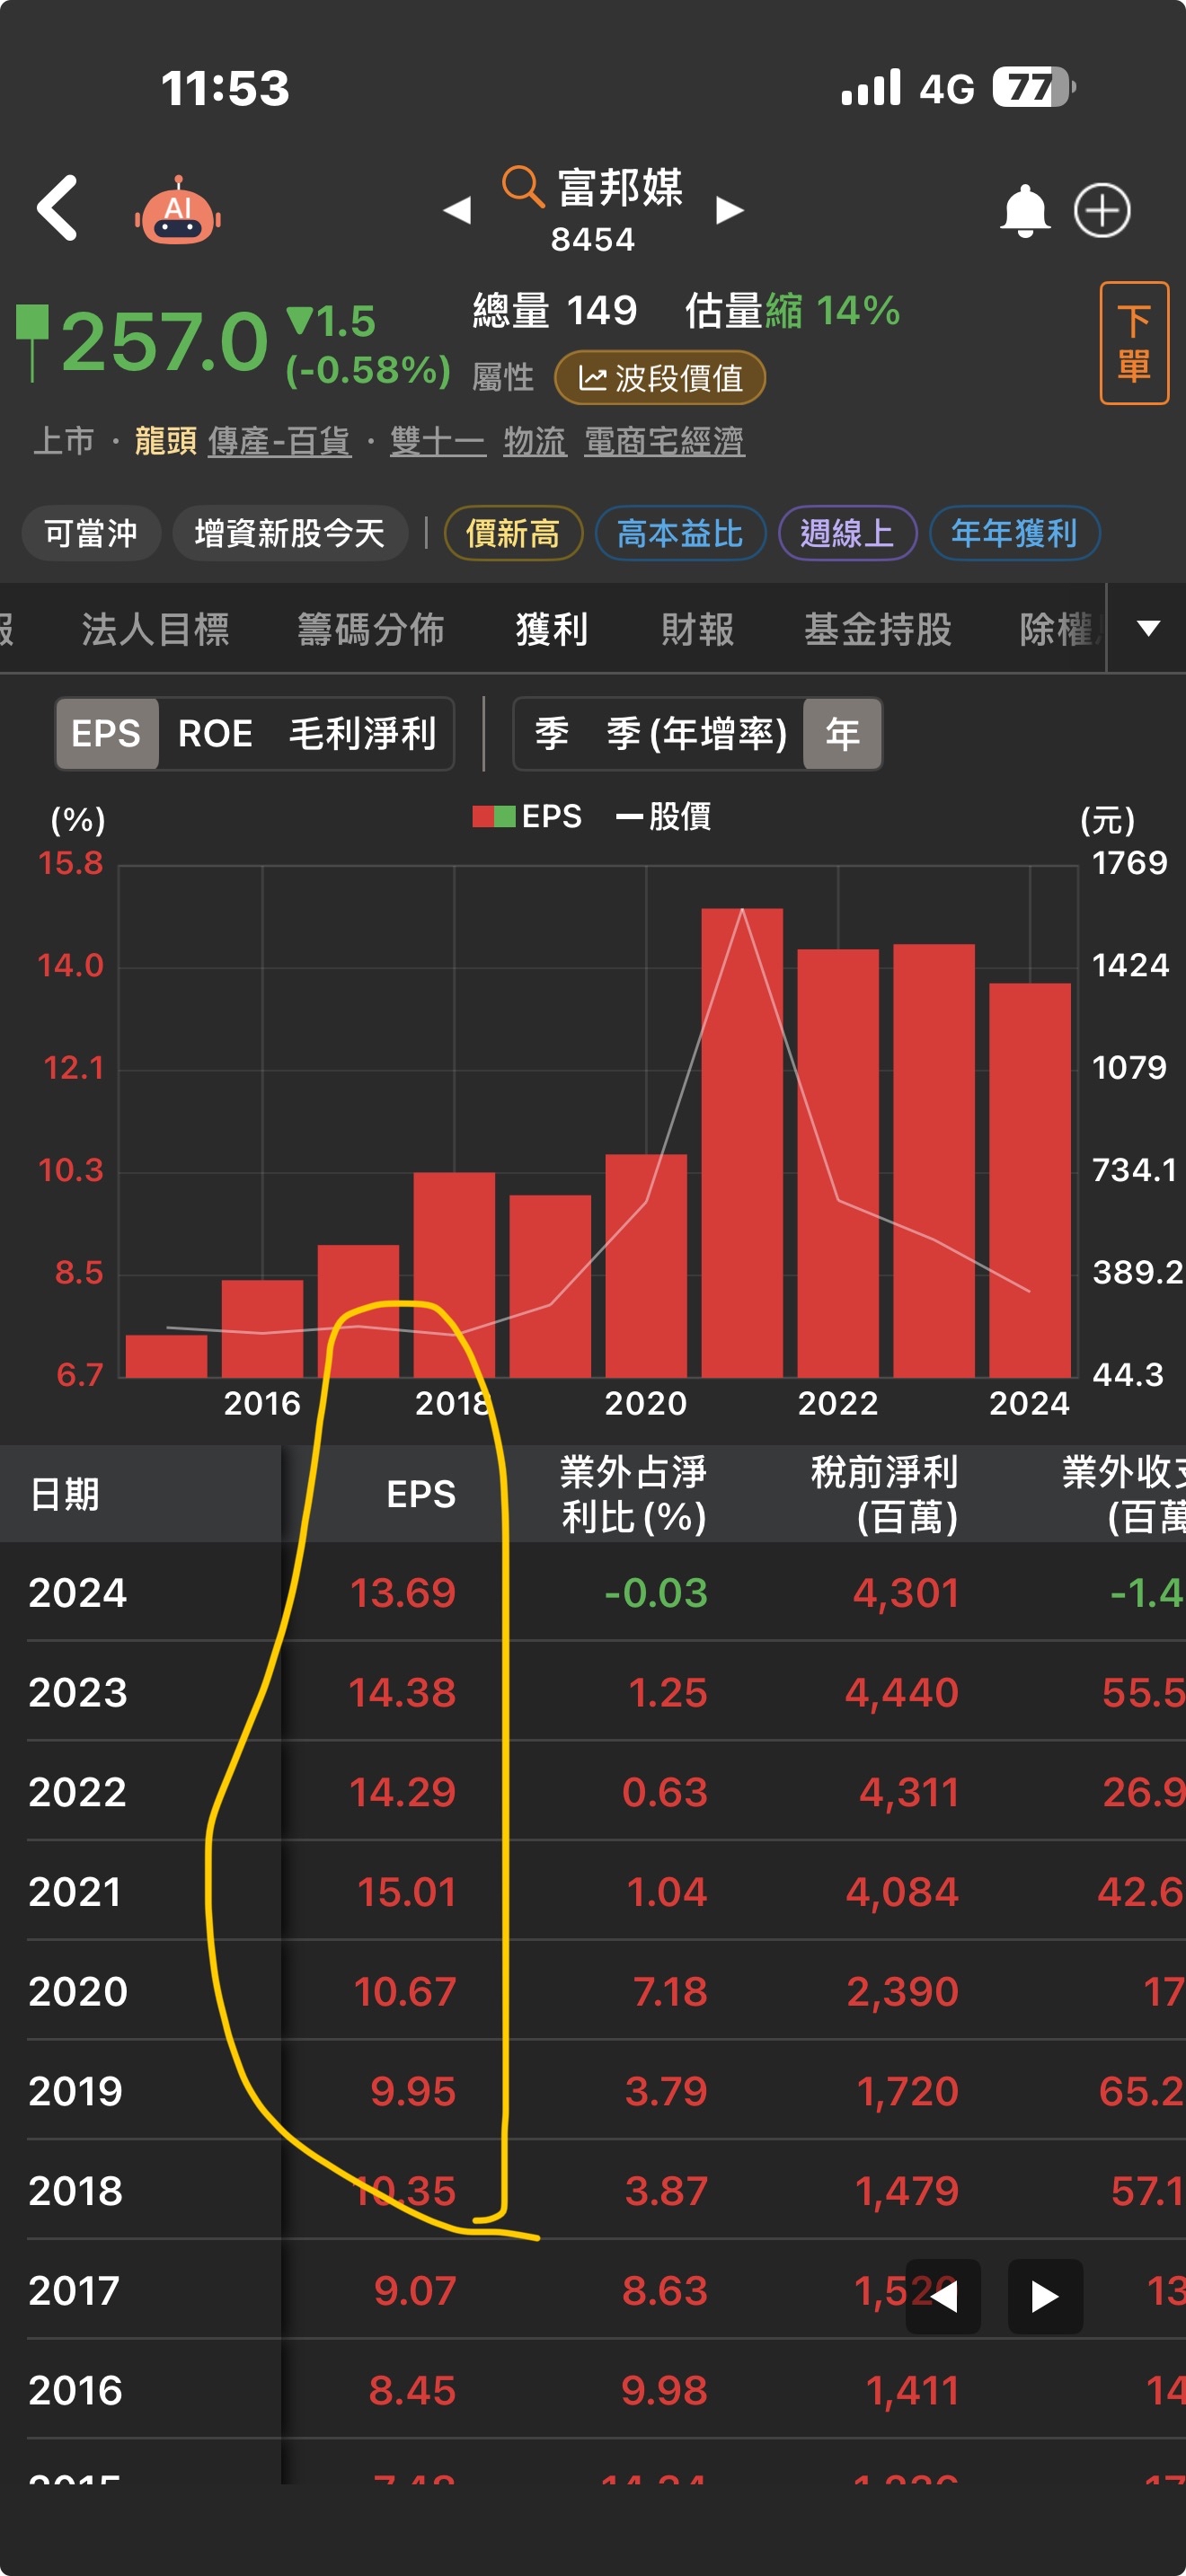1186x2576 pixels.
Task: Switch to the 財報 tab
Action: tap(698, 629)
